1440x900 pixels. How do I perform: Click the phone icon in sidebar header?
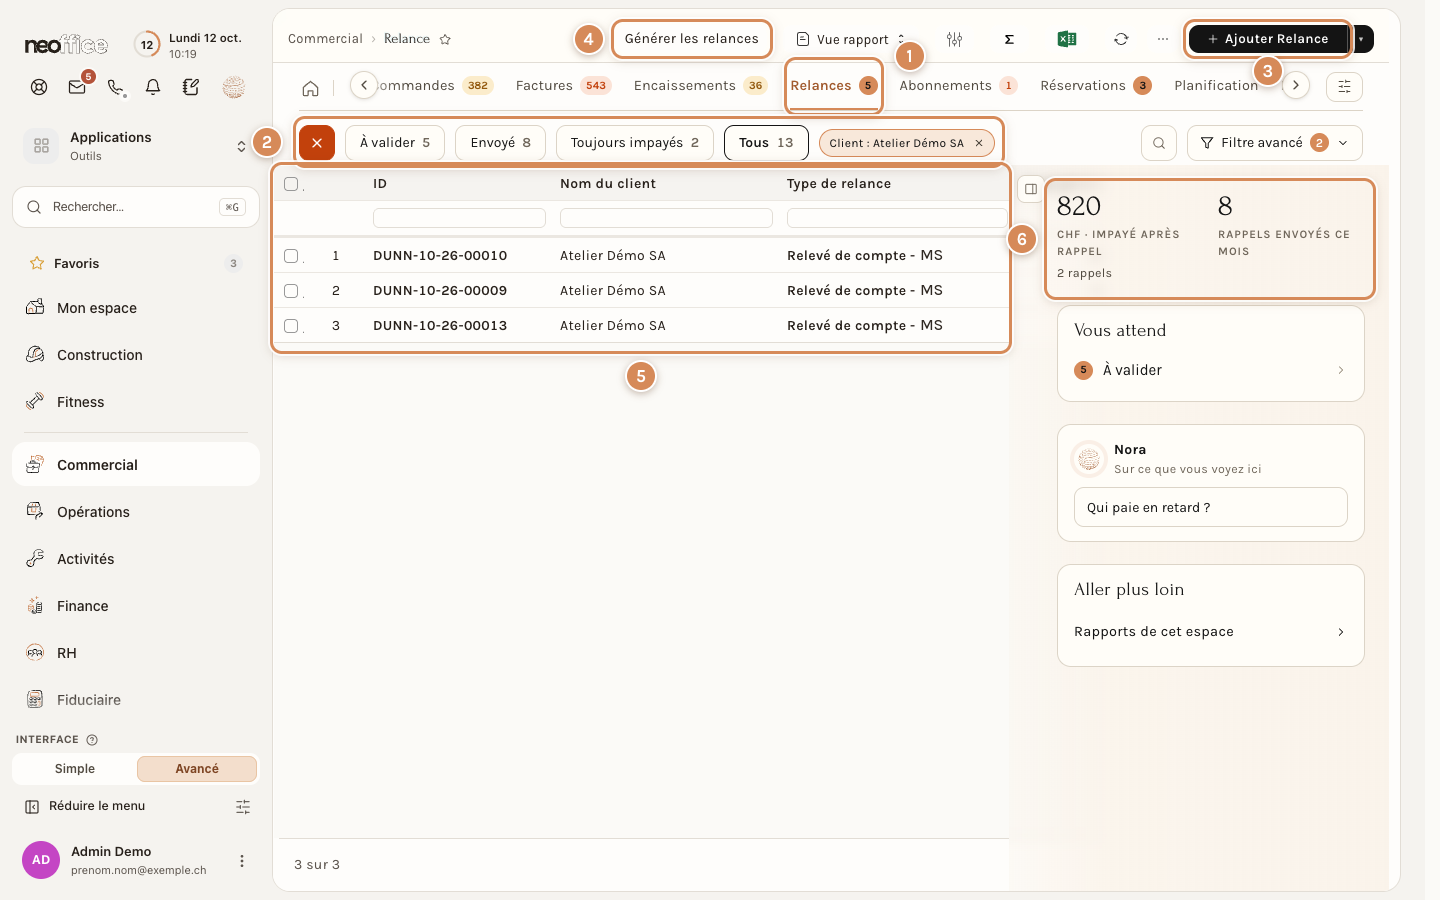pos(116,87)
